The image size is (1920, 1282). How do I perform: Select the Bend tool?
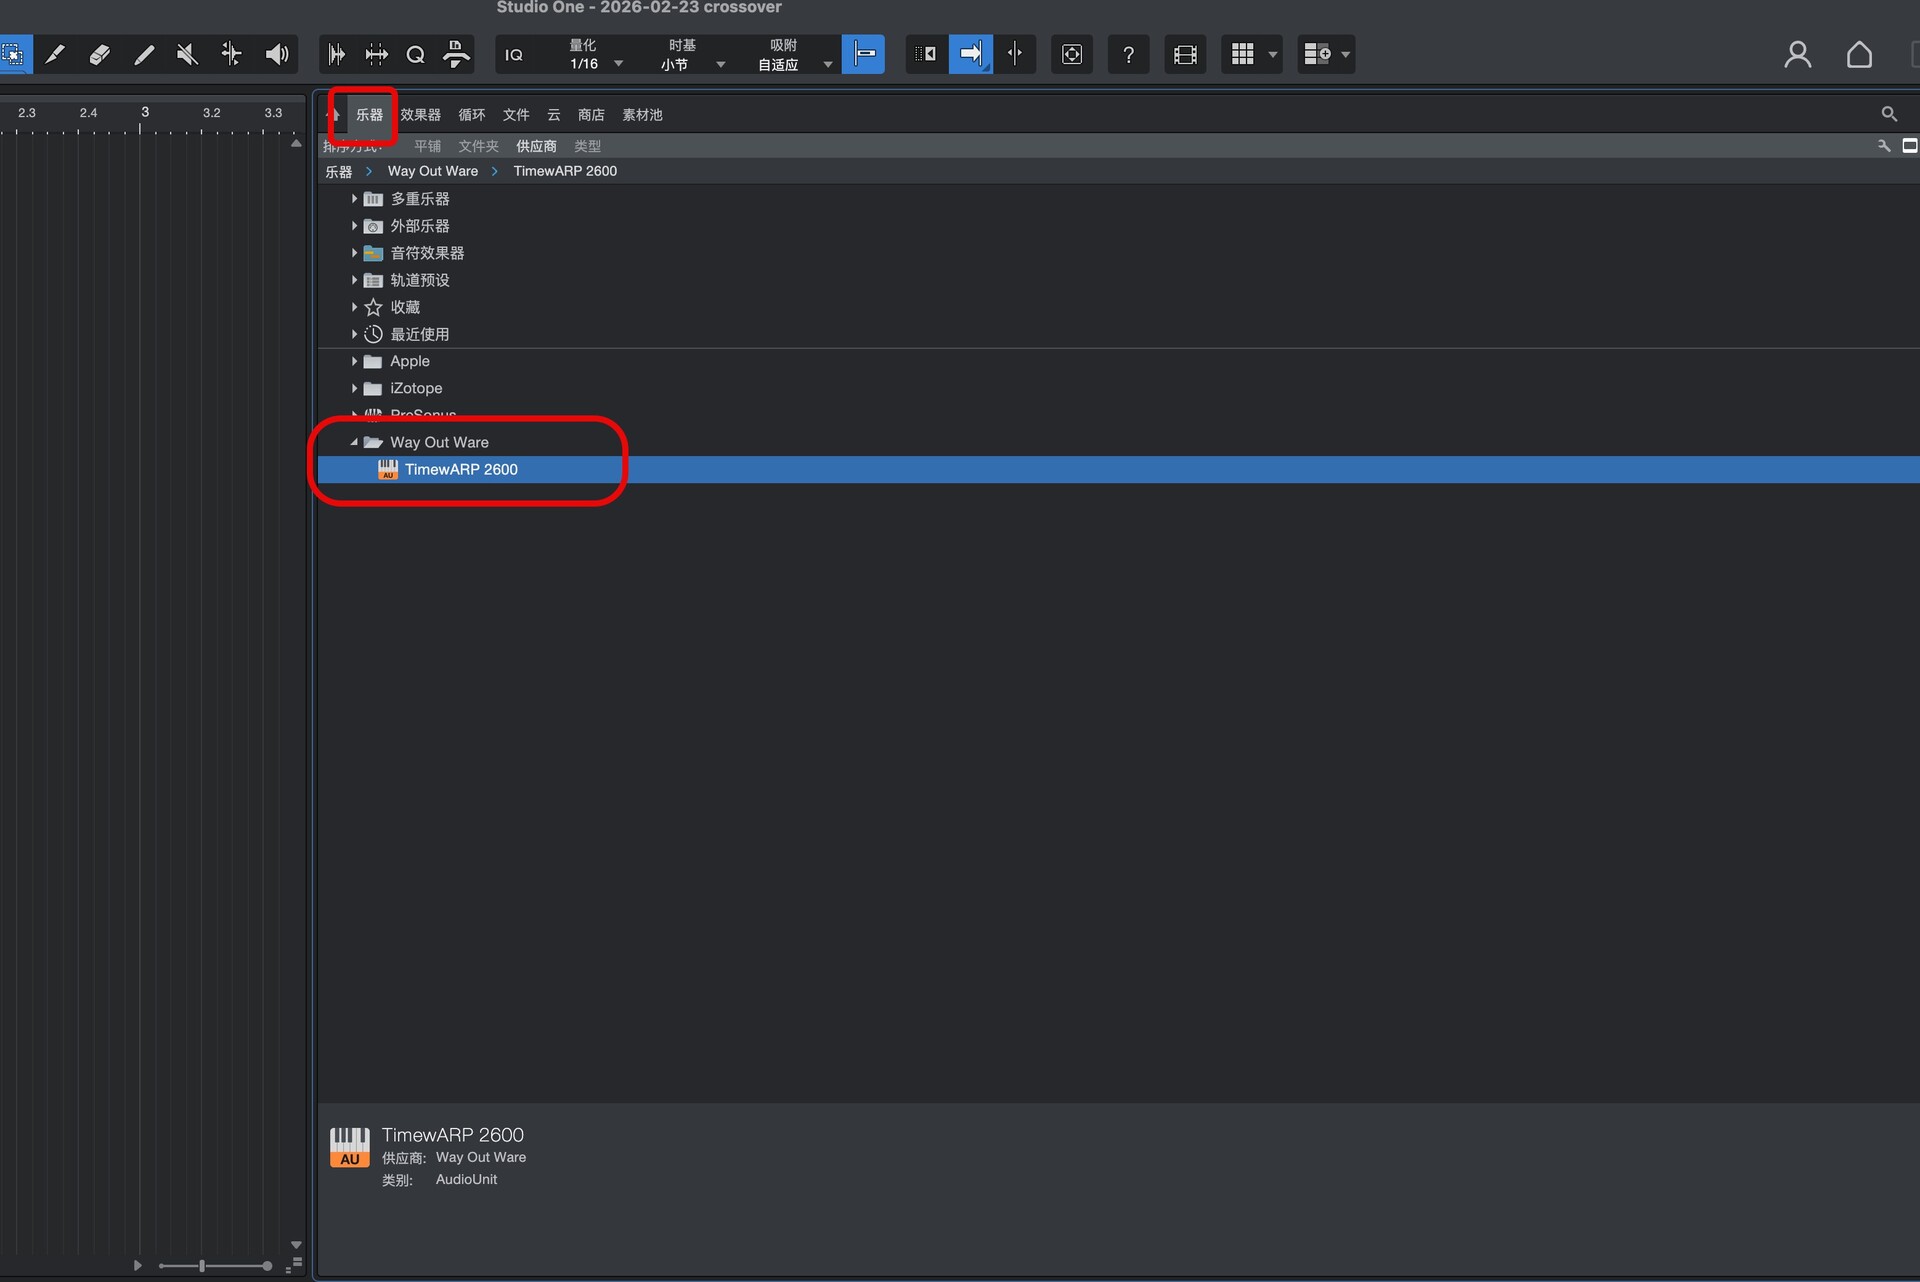(231, 54)
